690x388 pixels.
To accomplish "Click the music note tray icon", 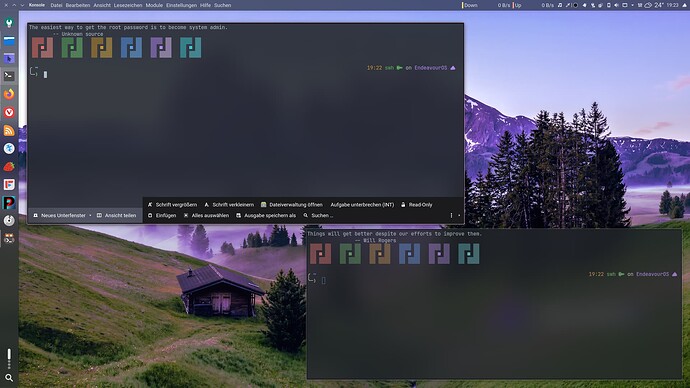I will click(x=560, y=5).
